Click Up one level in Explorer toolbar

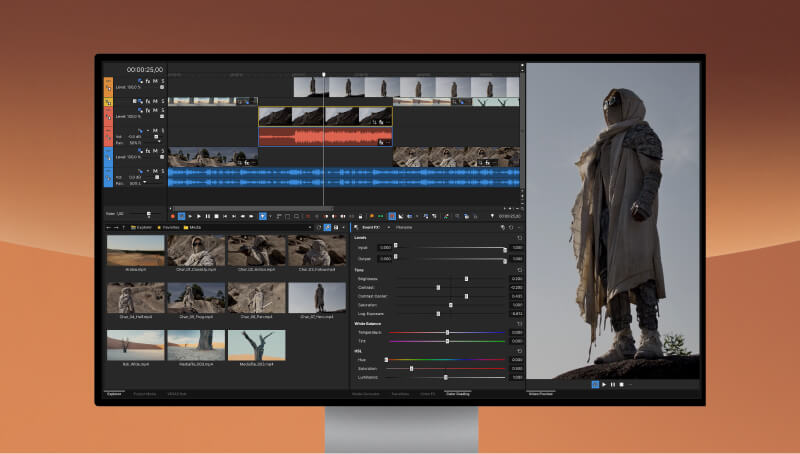coord(123,228)
